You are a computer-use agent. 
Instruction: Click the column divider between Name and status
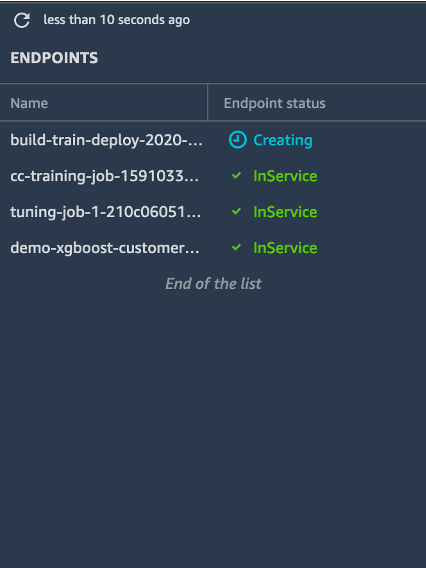tap(208, 102)
